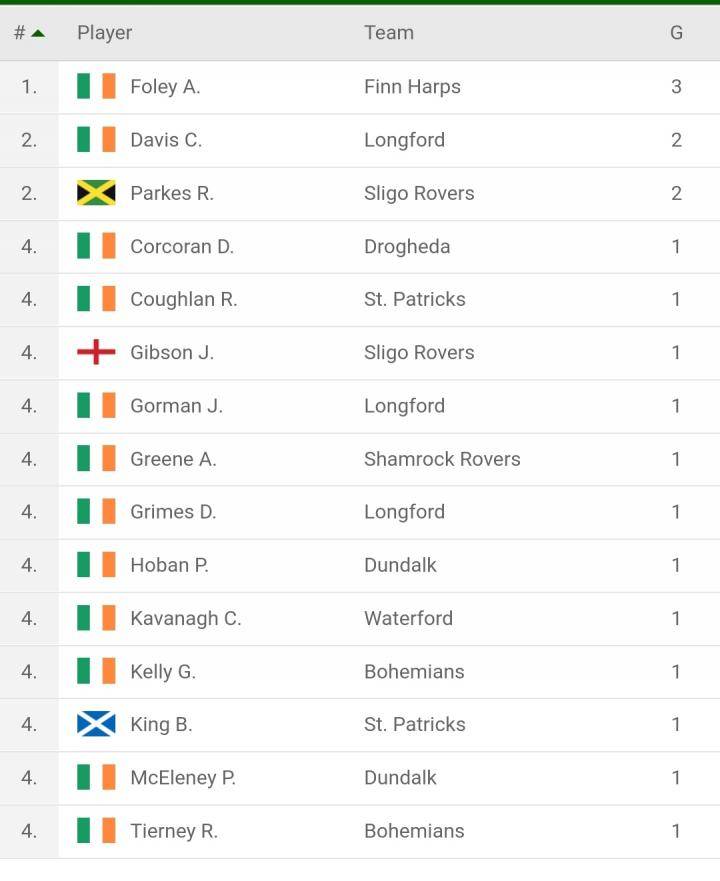Click the Scotland flag beside King B.

96,724
